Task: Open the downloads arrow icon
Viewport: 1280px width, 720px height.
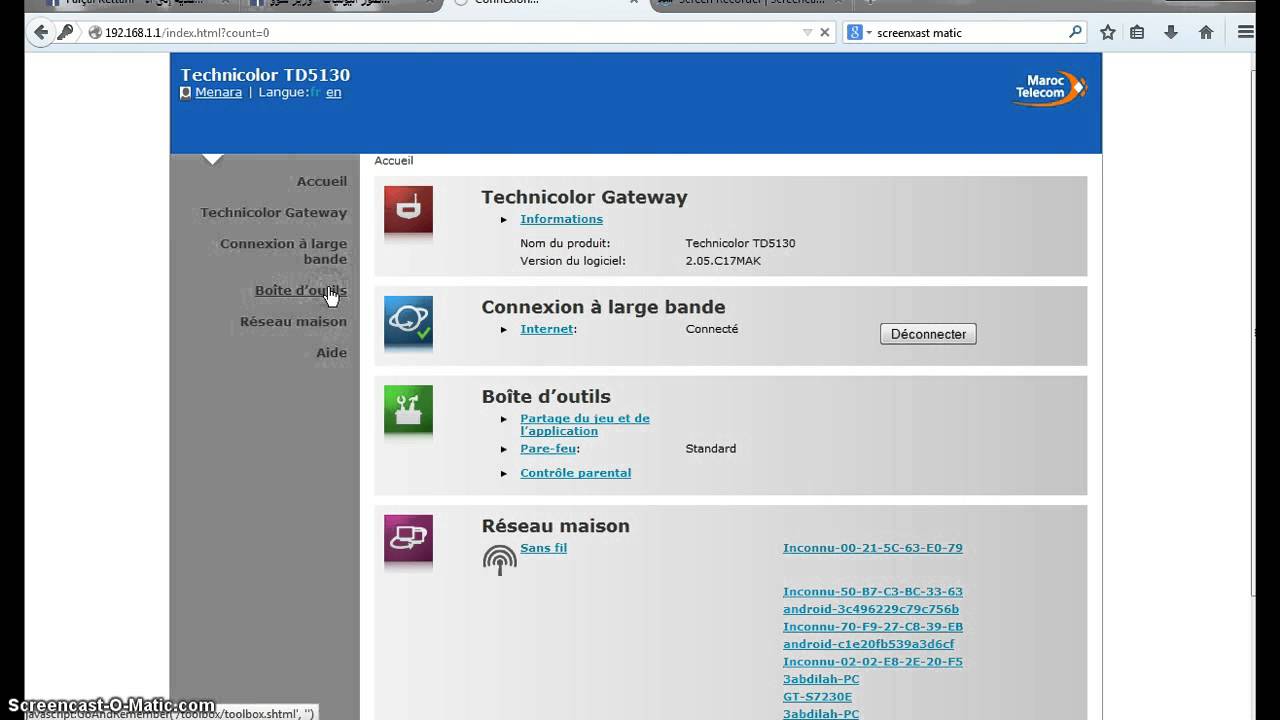Action: coord(1171,32)
